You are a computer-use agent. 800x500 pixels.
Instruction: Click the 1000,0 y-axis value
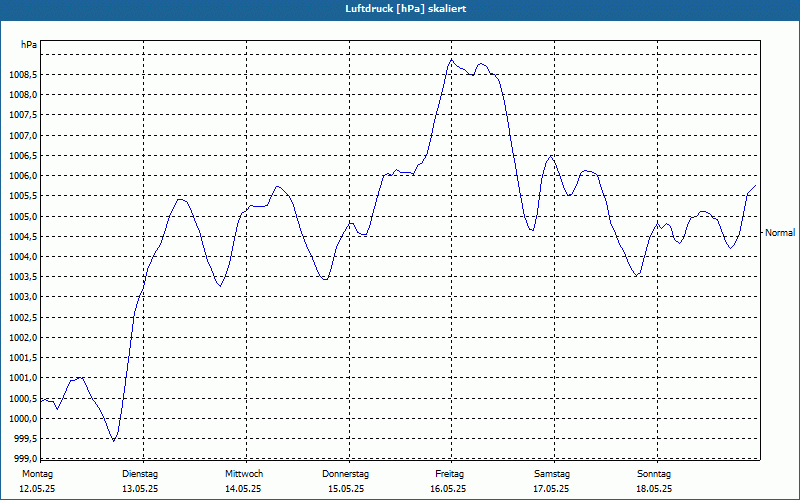[x=23, y=419]
